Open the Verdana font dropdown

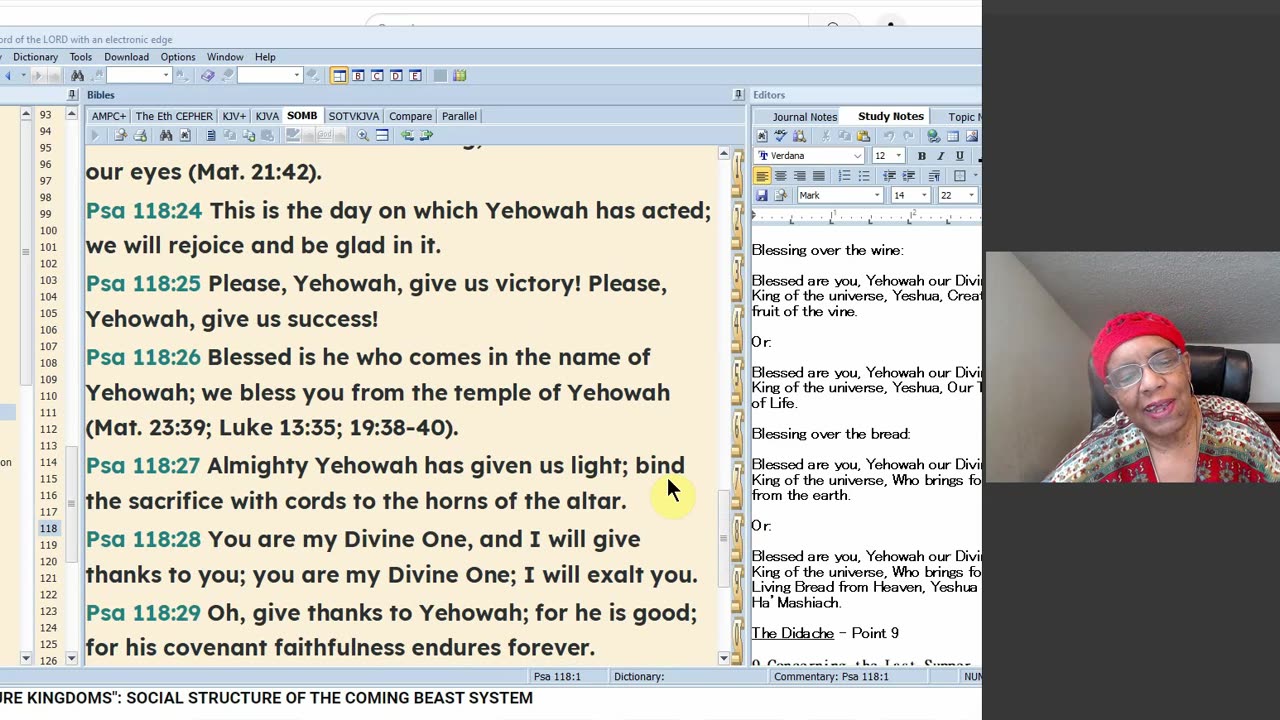click(x=857, y=156)
